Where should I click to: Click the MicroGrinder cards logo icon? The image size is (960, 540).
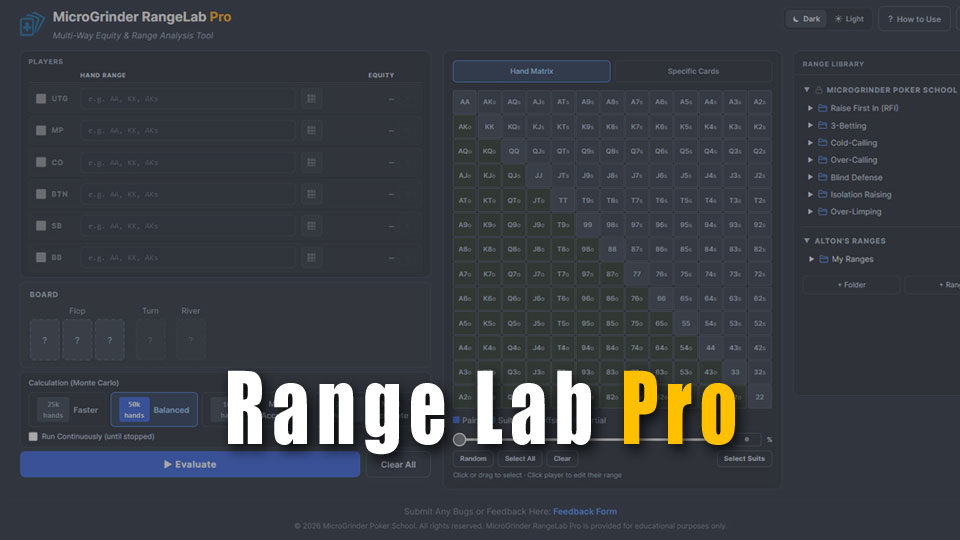[x=32, y=24]
